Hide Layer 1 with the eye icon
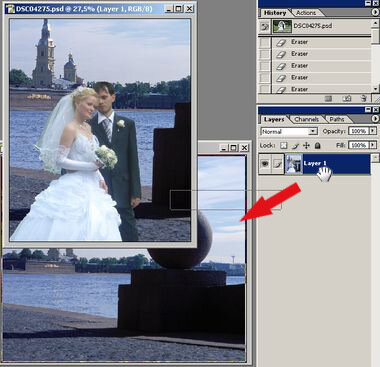The height and width of the screenshot is (367, 380). (265, 164)
